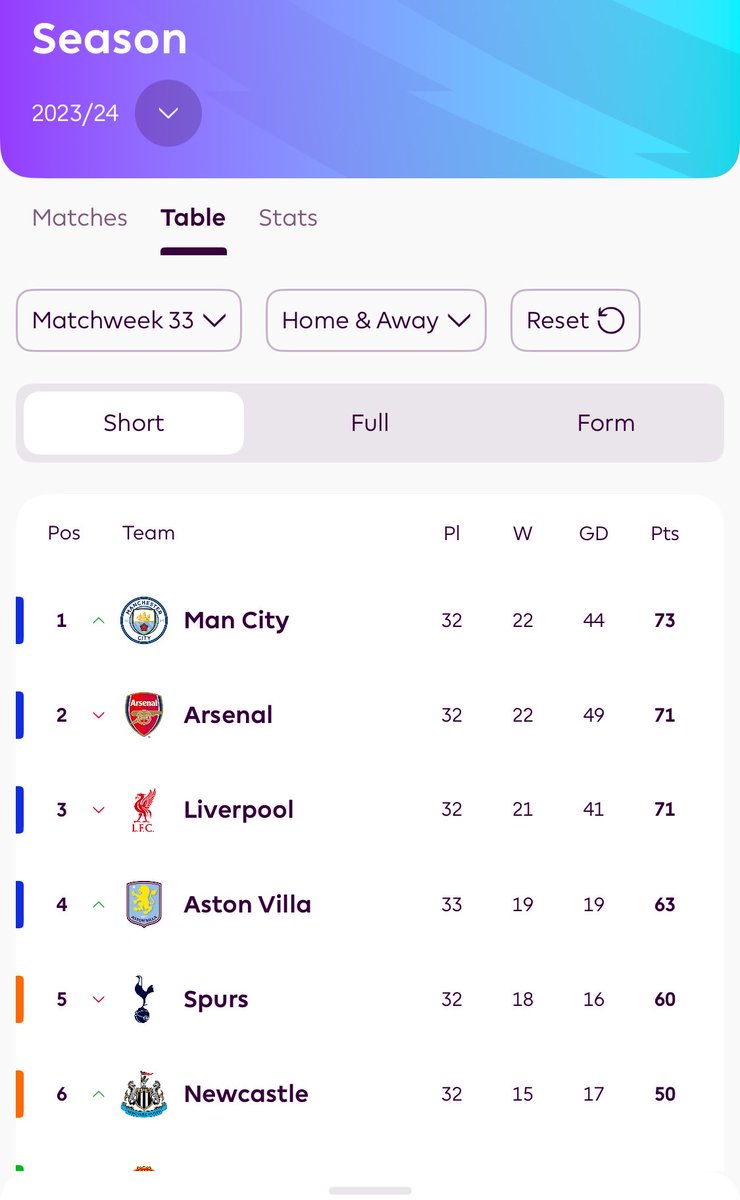Click the red down arrow beside Arsenal
This screenshot has height=1200, width=740.
tap(98, 715)
